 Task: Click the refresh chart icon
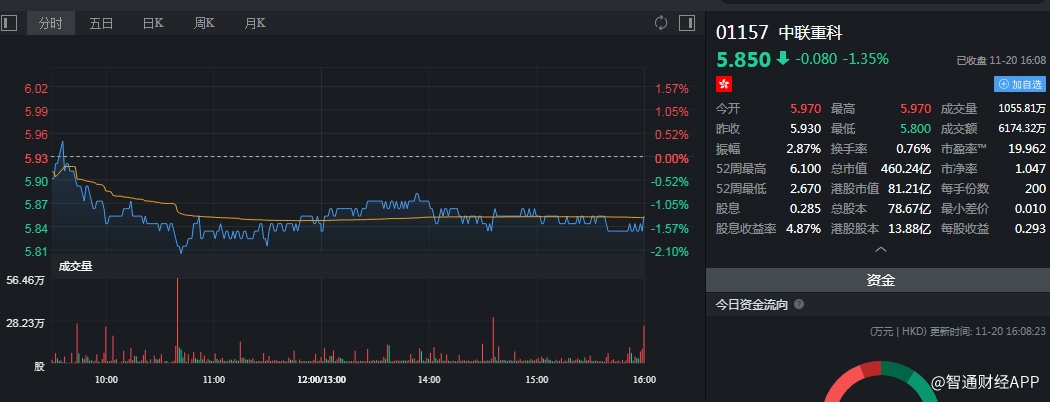(x=660, y=22)
